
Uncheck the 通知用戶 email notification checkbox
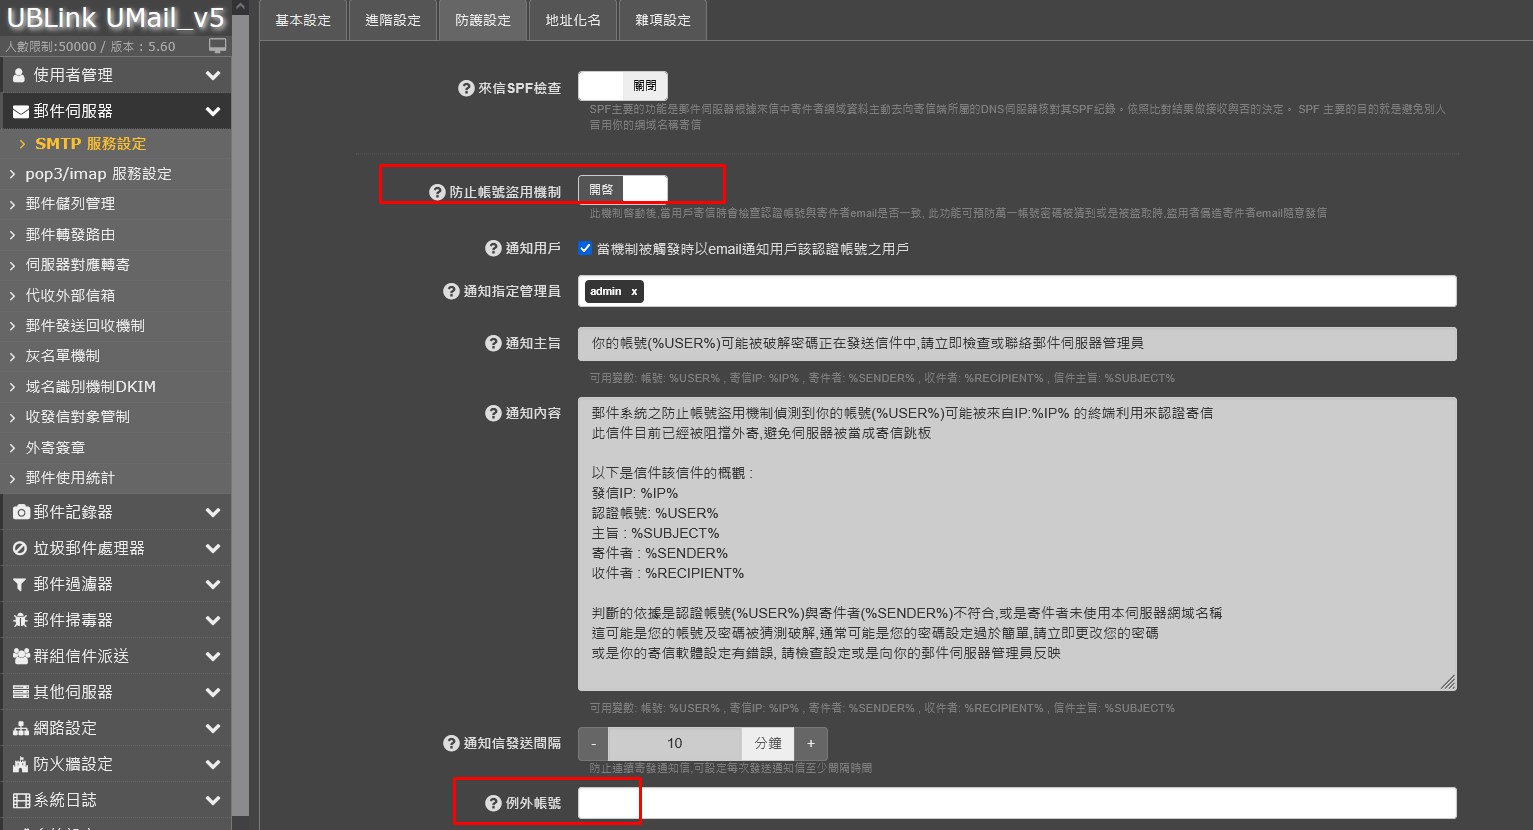pos(585,248)
